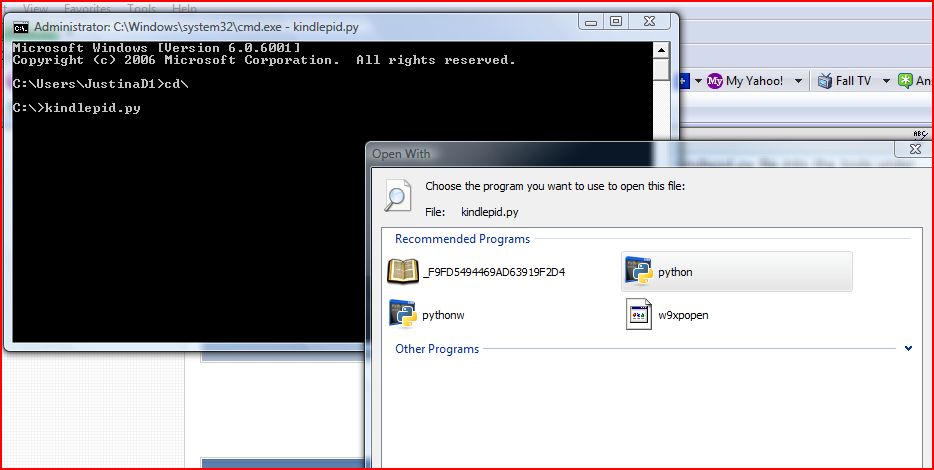934x470 pixels.
Task: Select the pythonw program icon
Action: click(403, 313)
